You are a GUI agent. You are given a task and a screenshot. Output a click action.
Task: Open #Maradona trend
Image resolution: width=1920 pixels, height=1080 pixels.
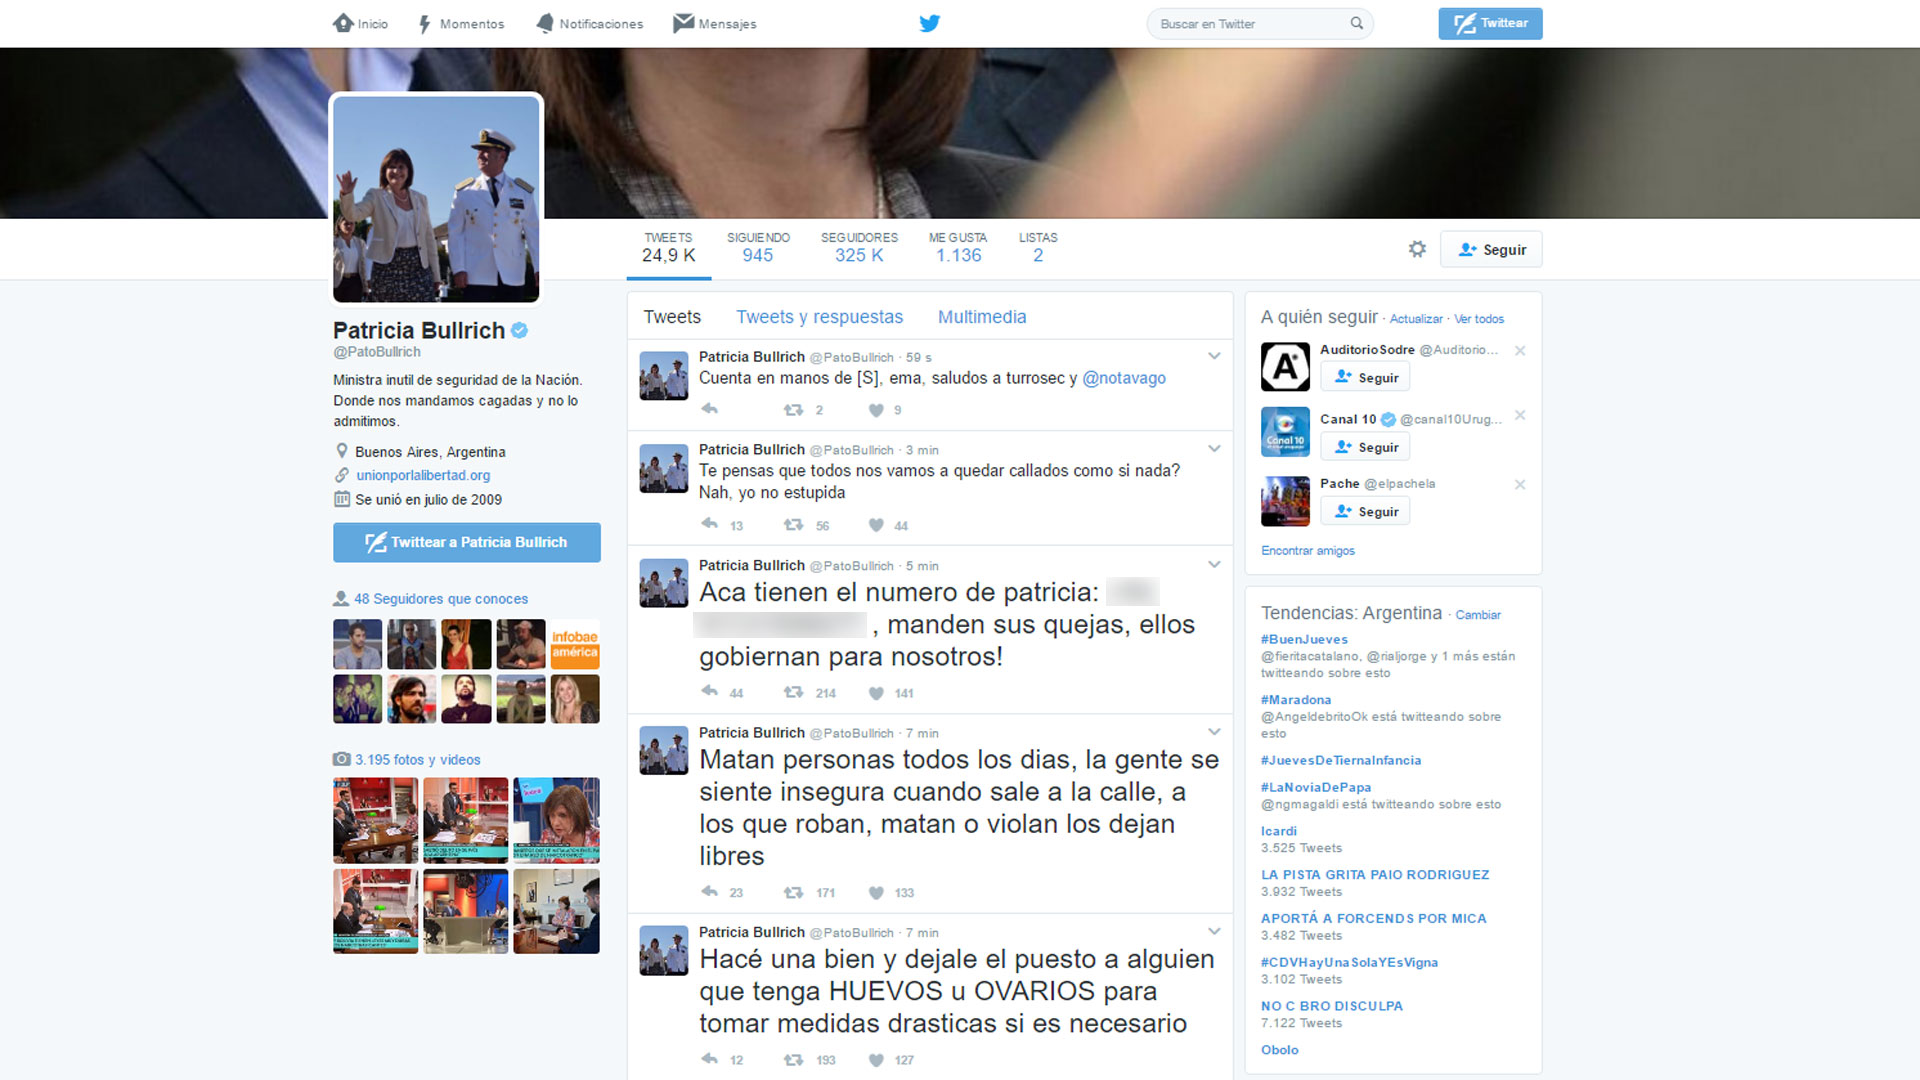[x=1296, y=700]
